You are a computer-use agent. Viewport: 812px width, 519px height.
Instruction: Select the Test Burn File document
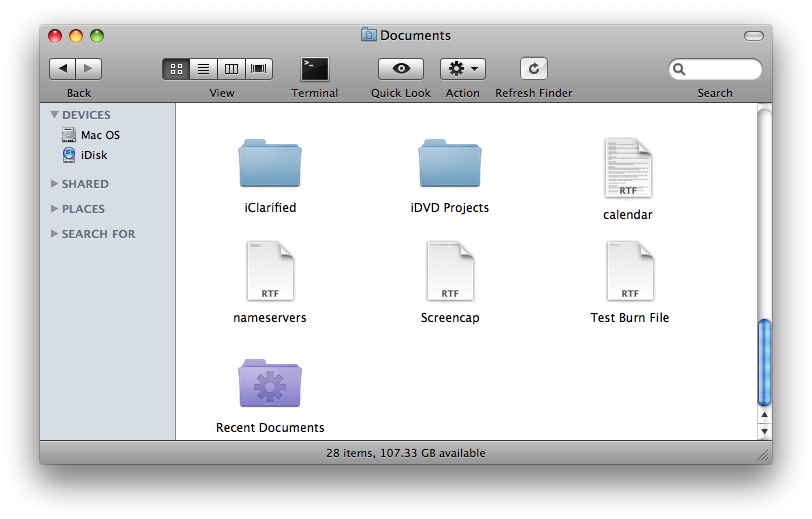coord(630,272)
